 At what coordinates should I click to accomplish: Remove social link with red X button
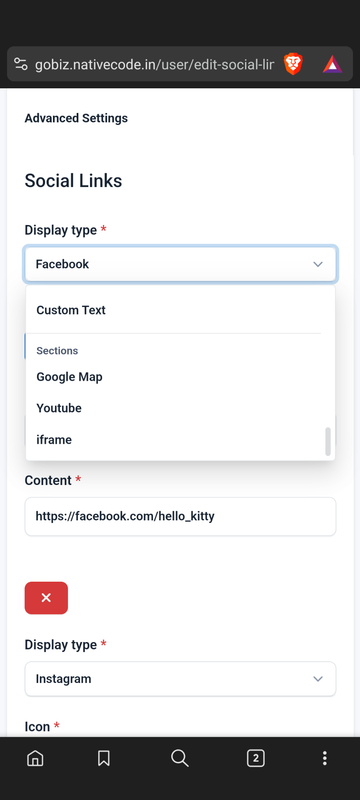(46, 598)
